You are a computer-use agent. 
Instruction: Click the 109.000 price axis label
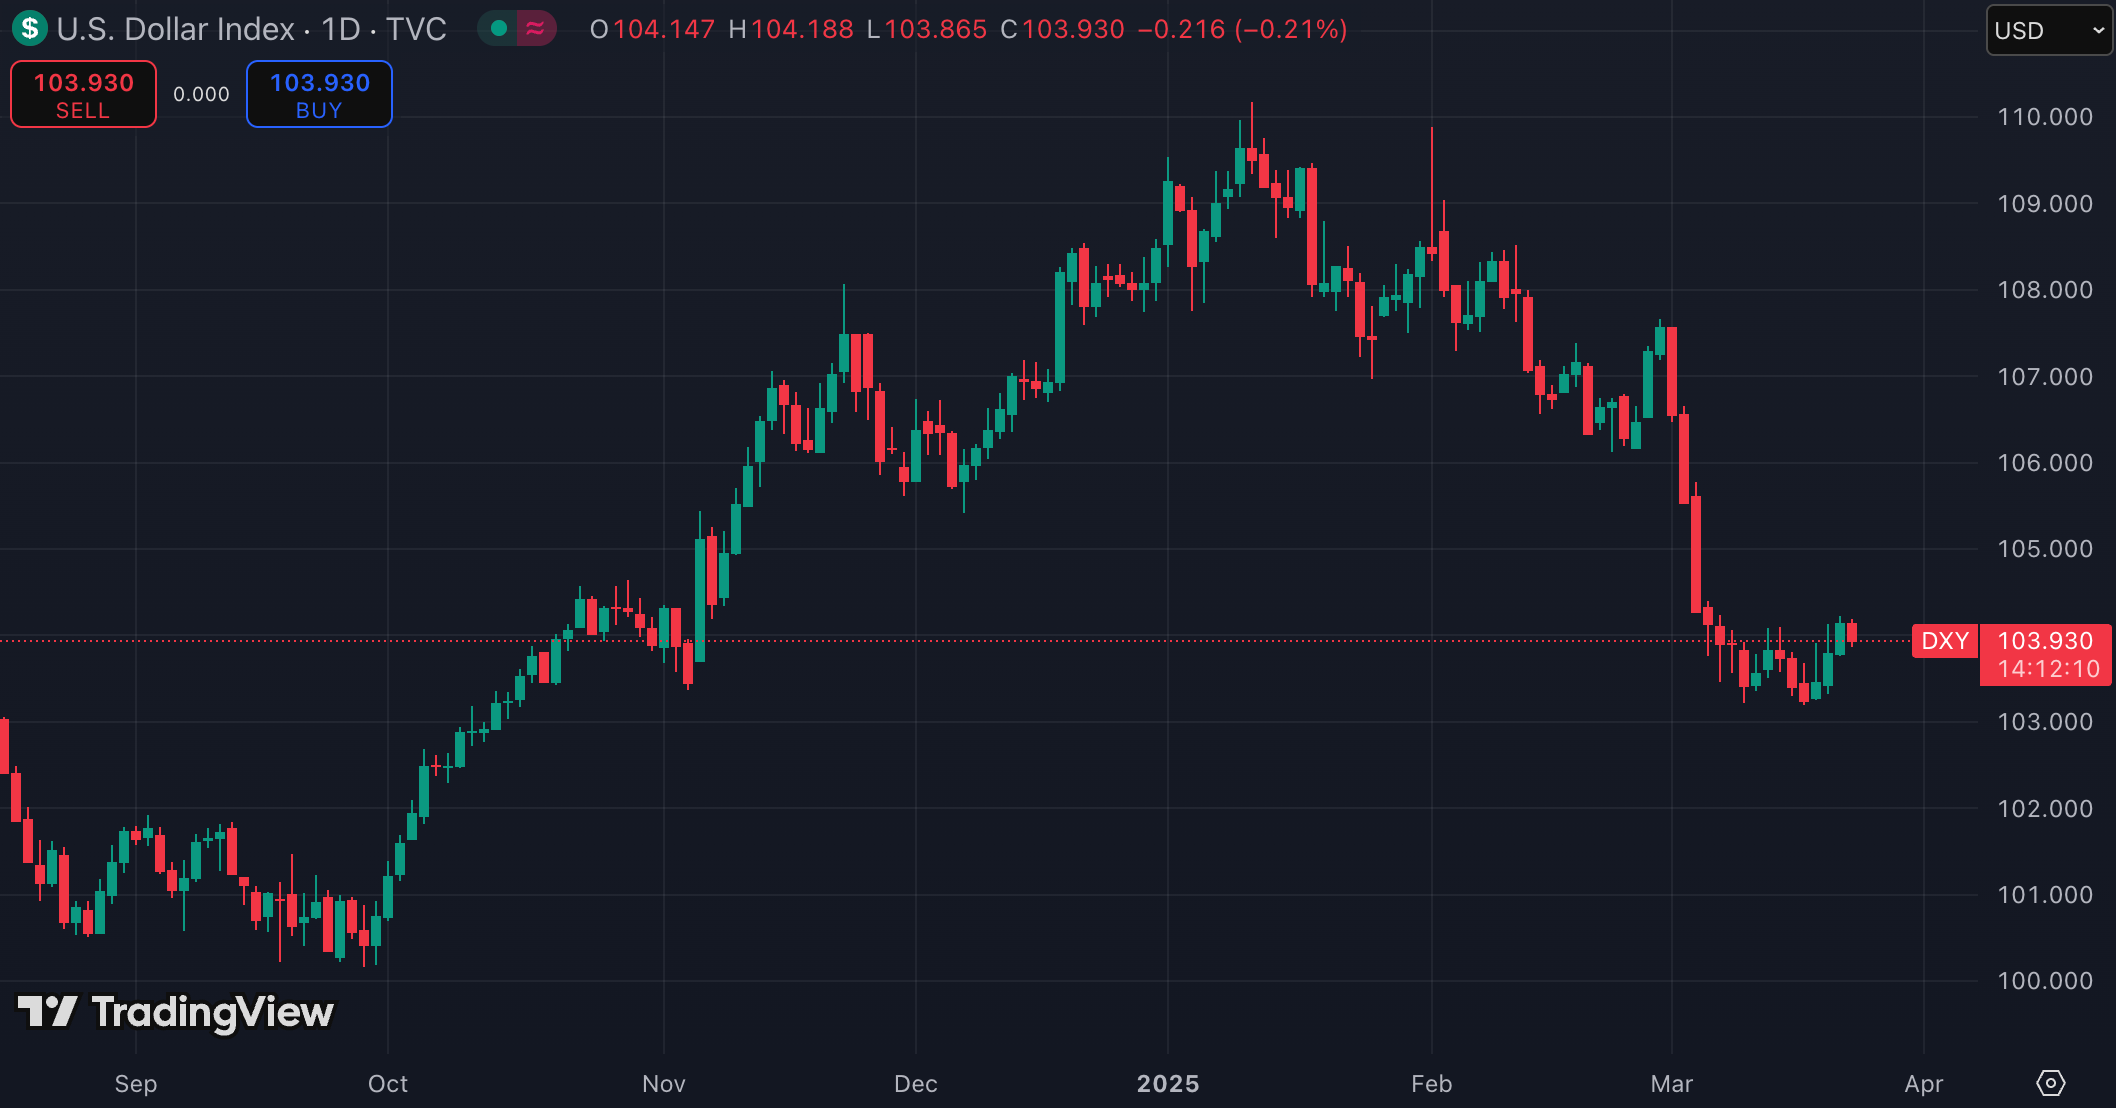click(x=2045, y=204)
